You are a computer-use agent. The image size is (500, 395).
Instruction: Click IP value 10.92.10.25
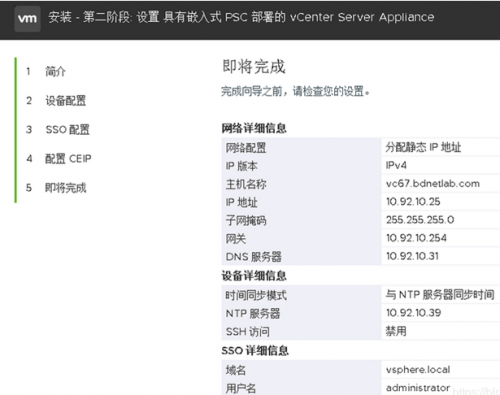[x=413, y=201]
